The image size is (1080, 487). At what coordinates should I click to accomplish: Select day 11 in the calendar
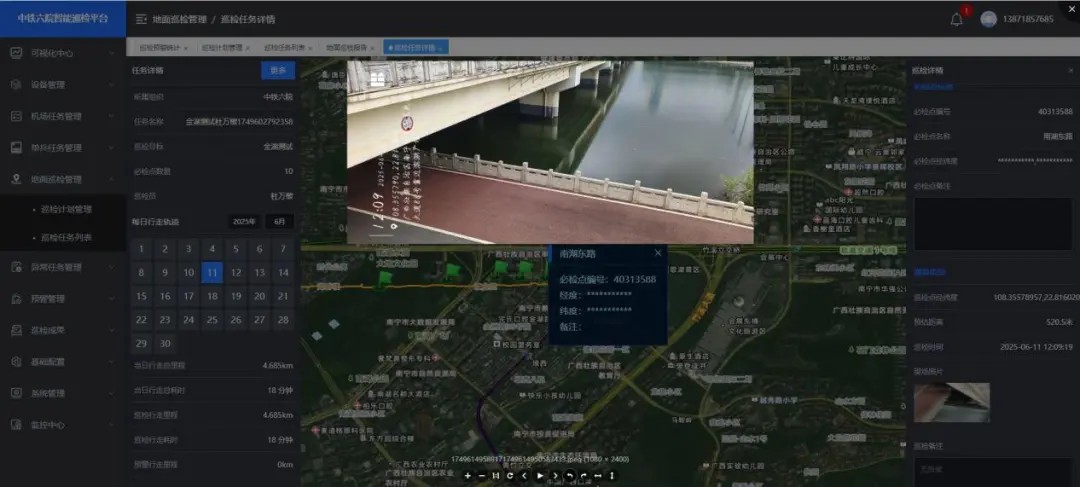(x=212, y=272)
